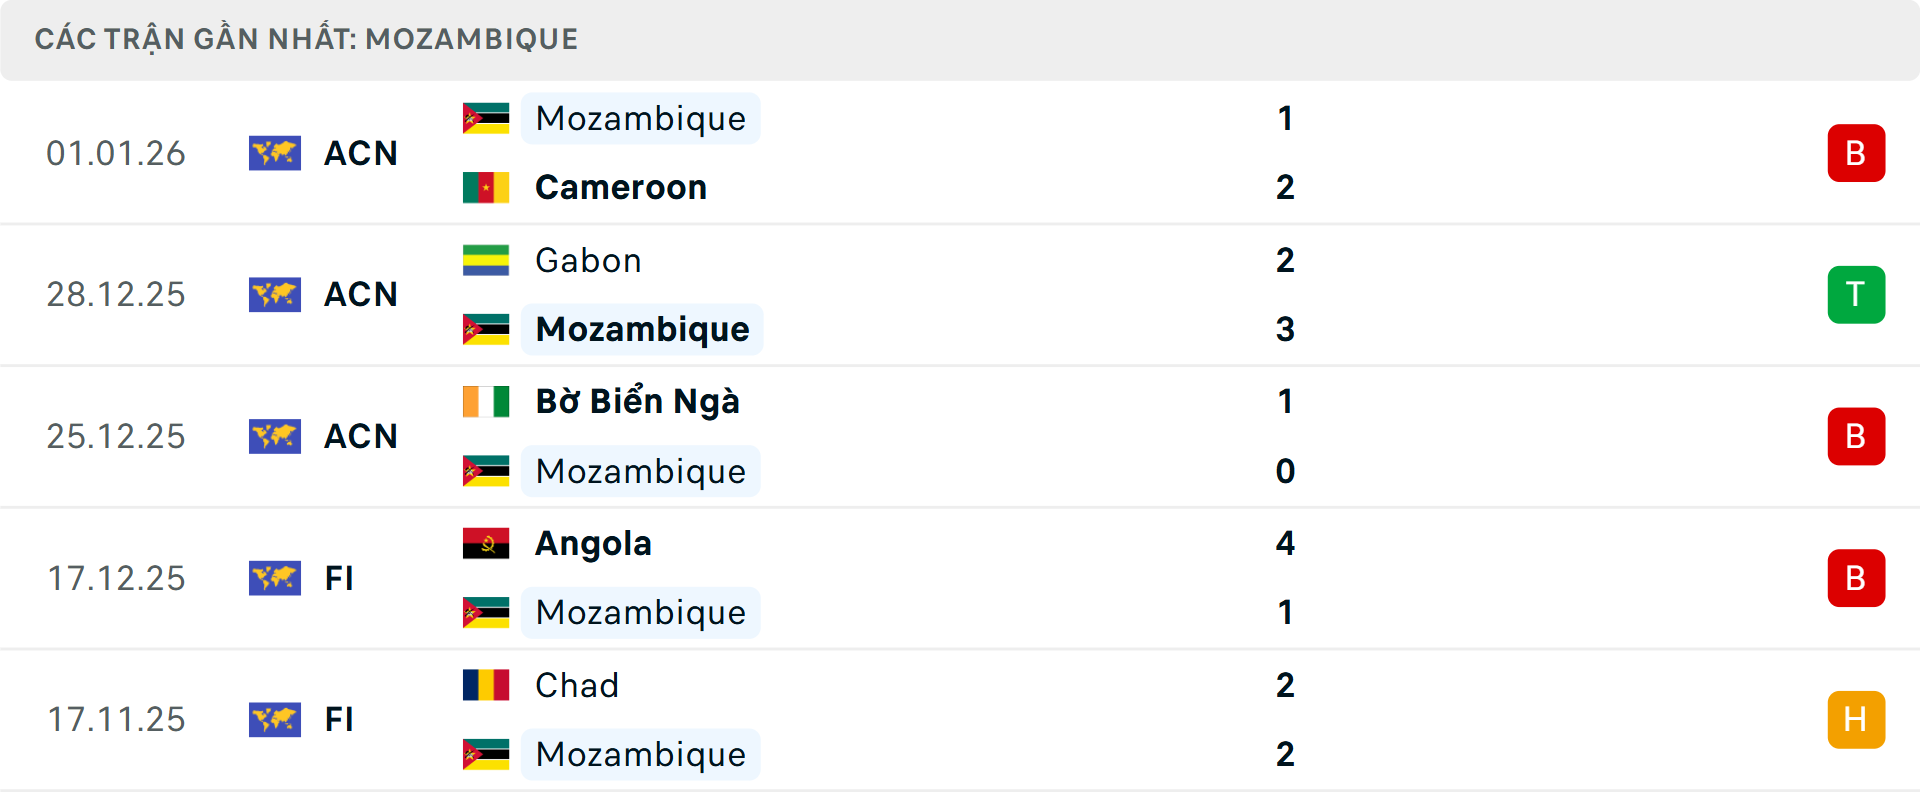
Task: Click the Gabon flag icon
Action: (x=484, y=260)
